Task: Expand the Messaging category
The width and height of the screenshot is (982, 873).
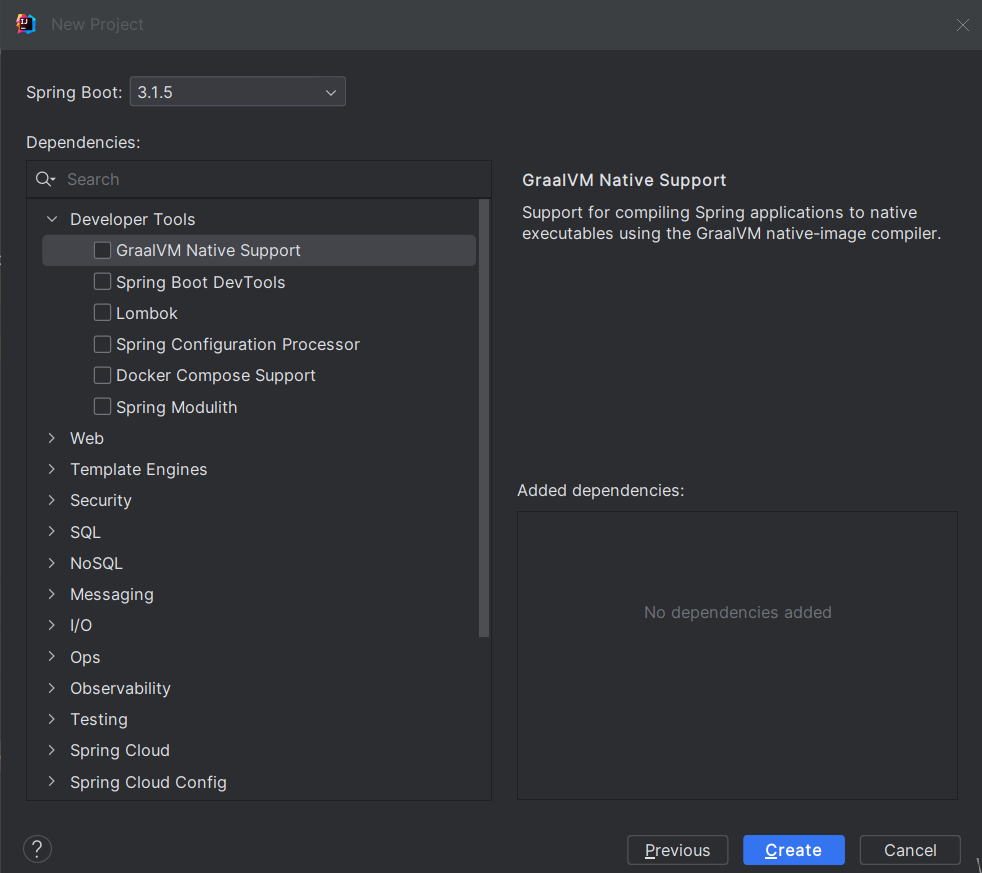Action: click(52, 594)
